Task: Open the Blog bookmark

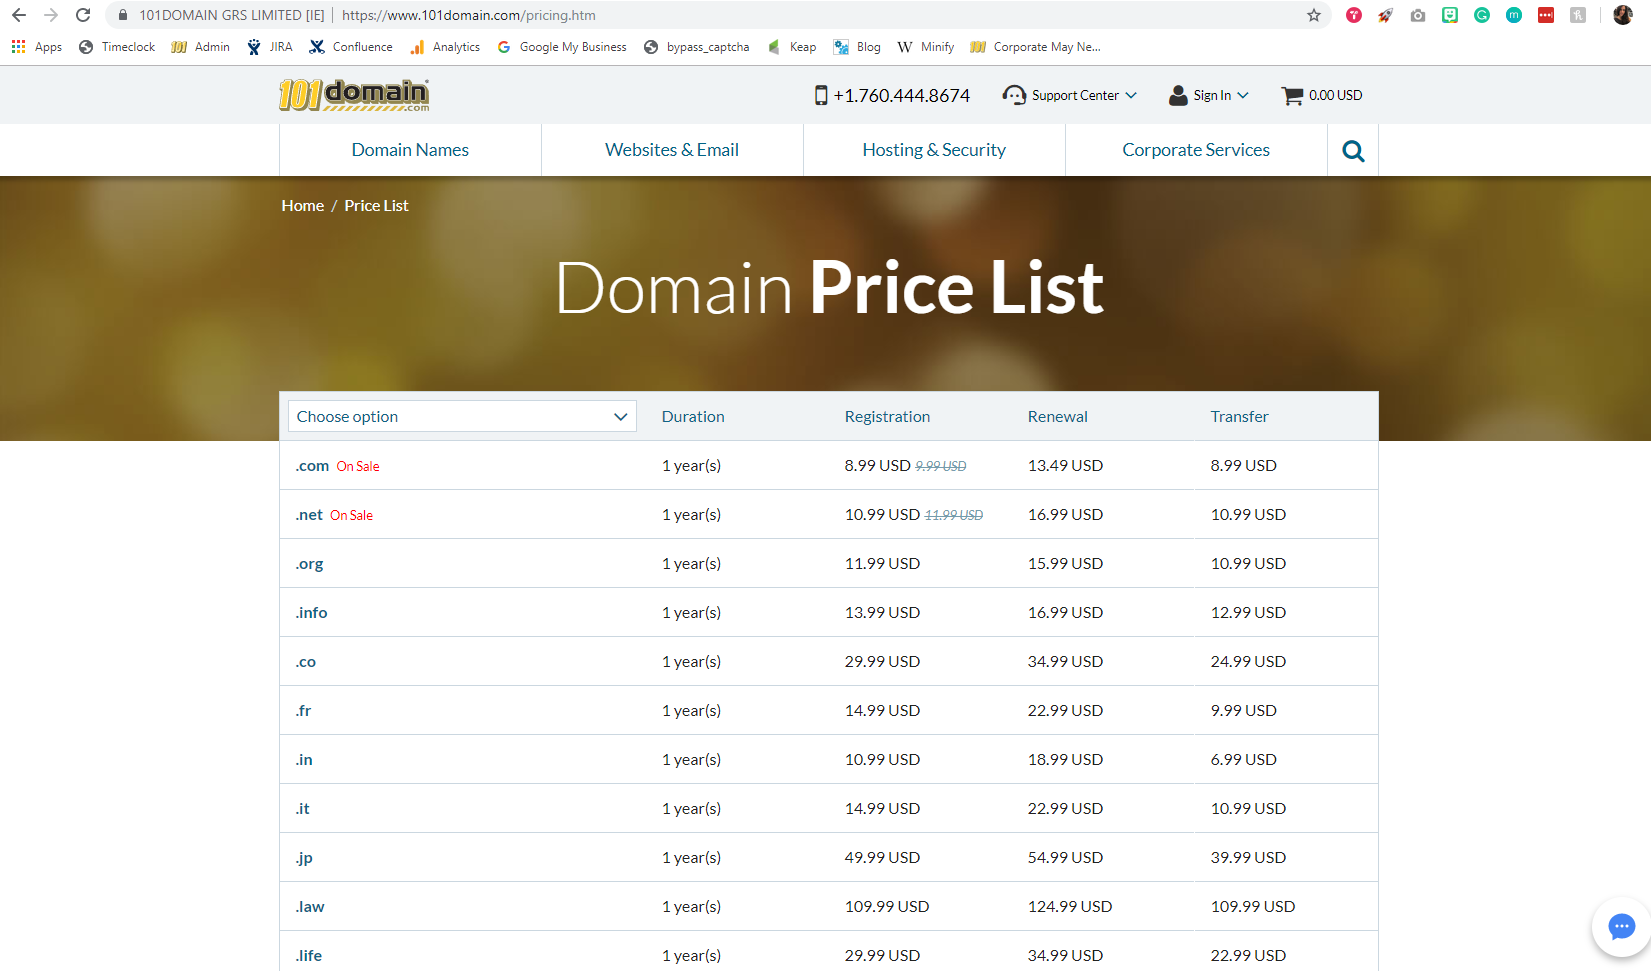Action: click(857, 47)
